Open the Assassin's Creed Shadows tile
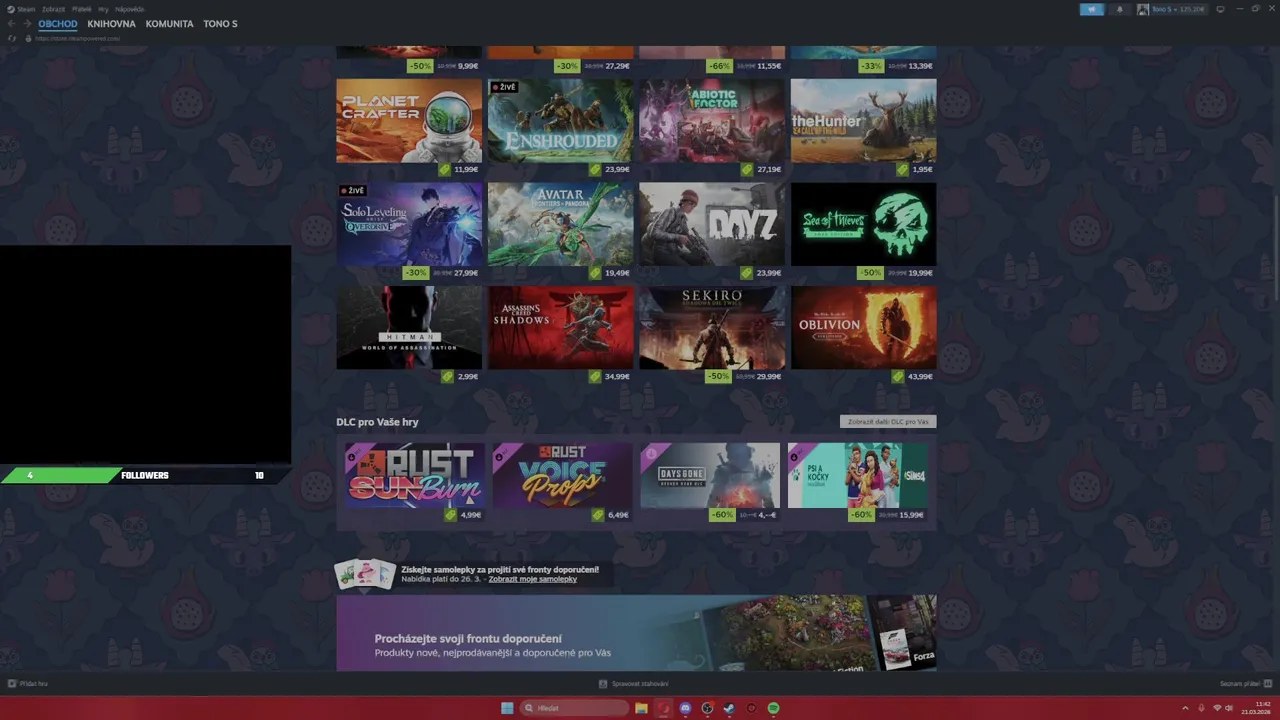Image resolution: width=1280 pixels, height=720 pixels. pos(561,328)
